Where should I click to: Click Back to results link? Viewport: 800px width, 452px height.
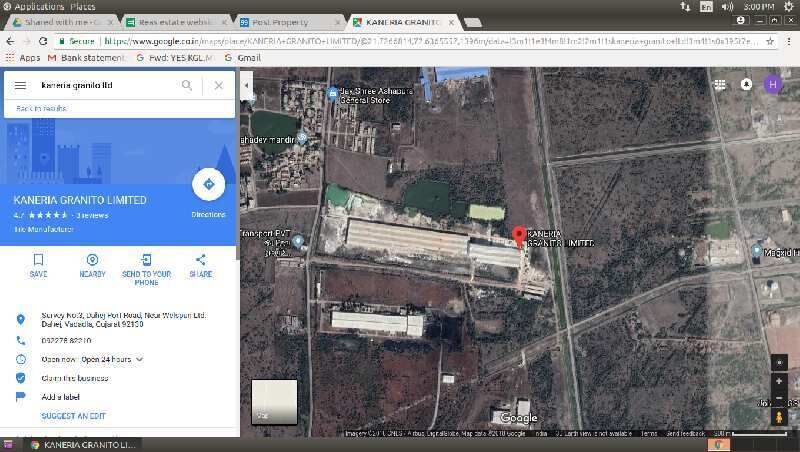(x=41, y=108)
